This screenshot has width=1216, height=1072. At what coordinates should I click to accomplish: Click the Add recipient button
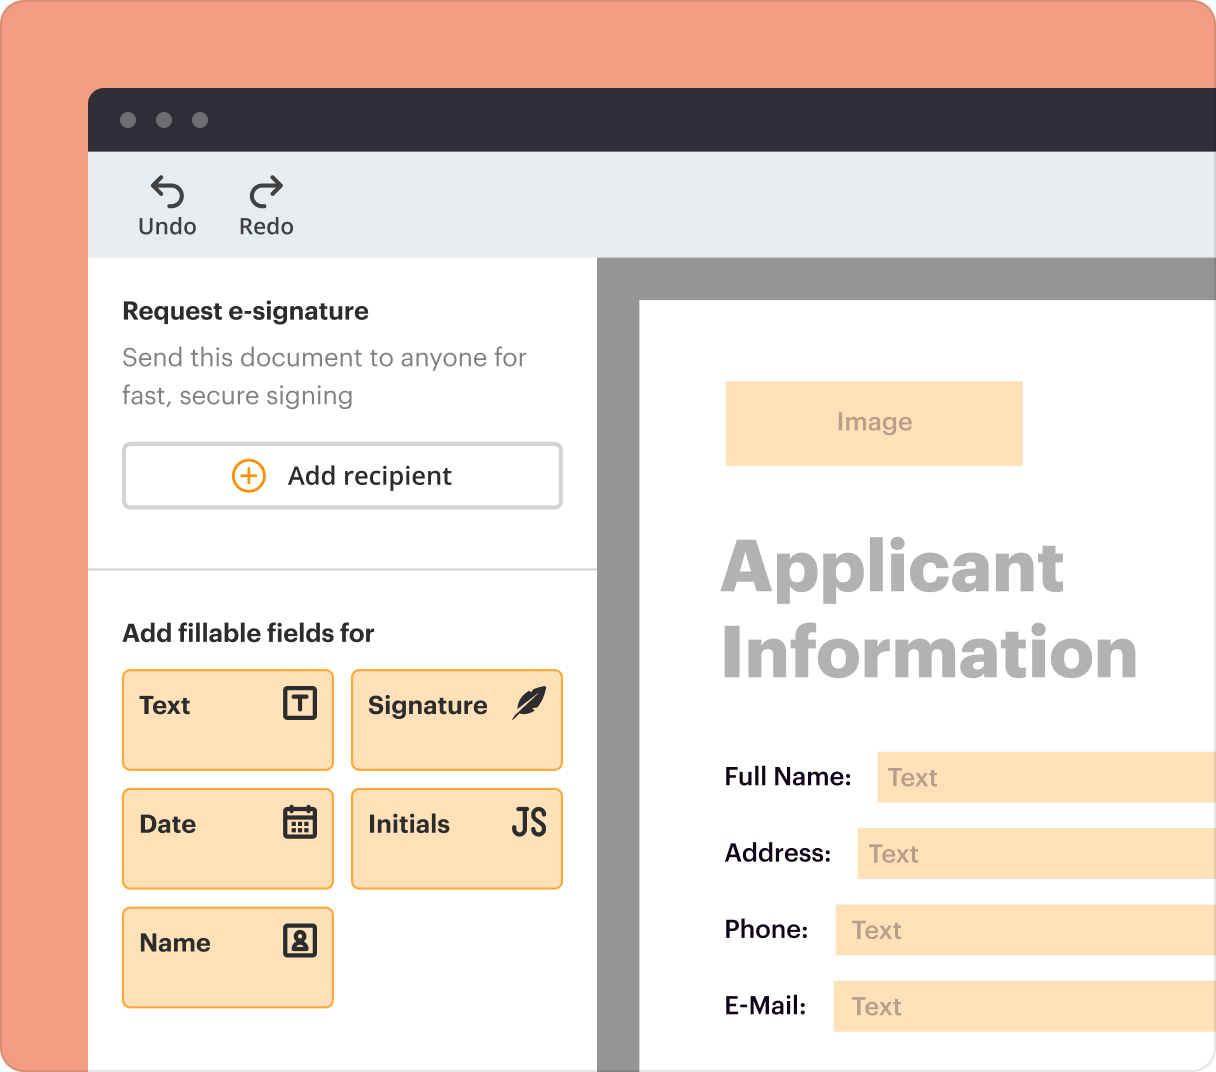pyautogui.click(x=342, y=476)
